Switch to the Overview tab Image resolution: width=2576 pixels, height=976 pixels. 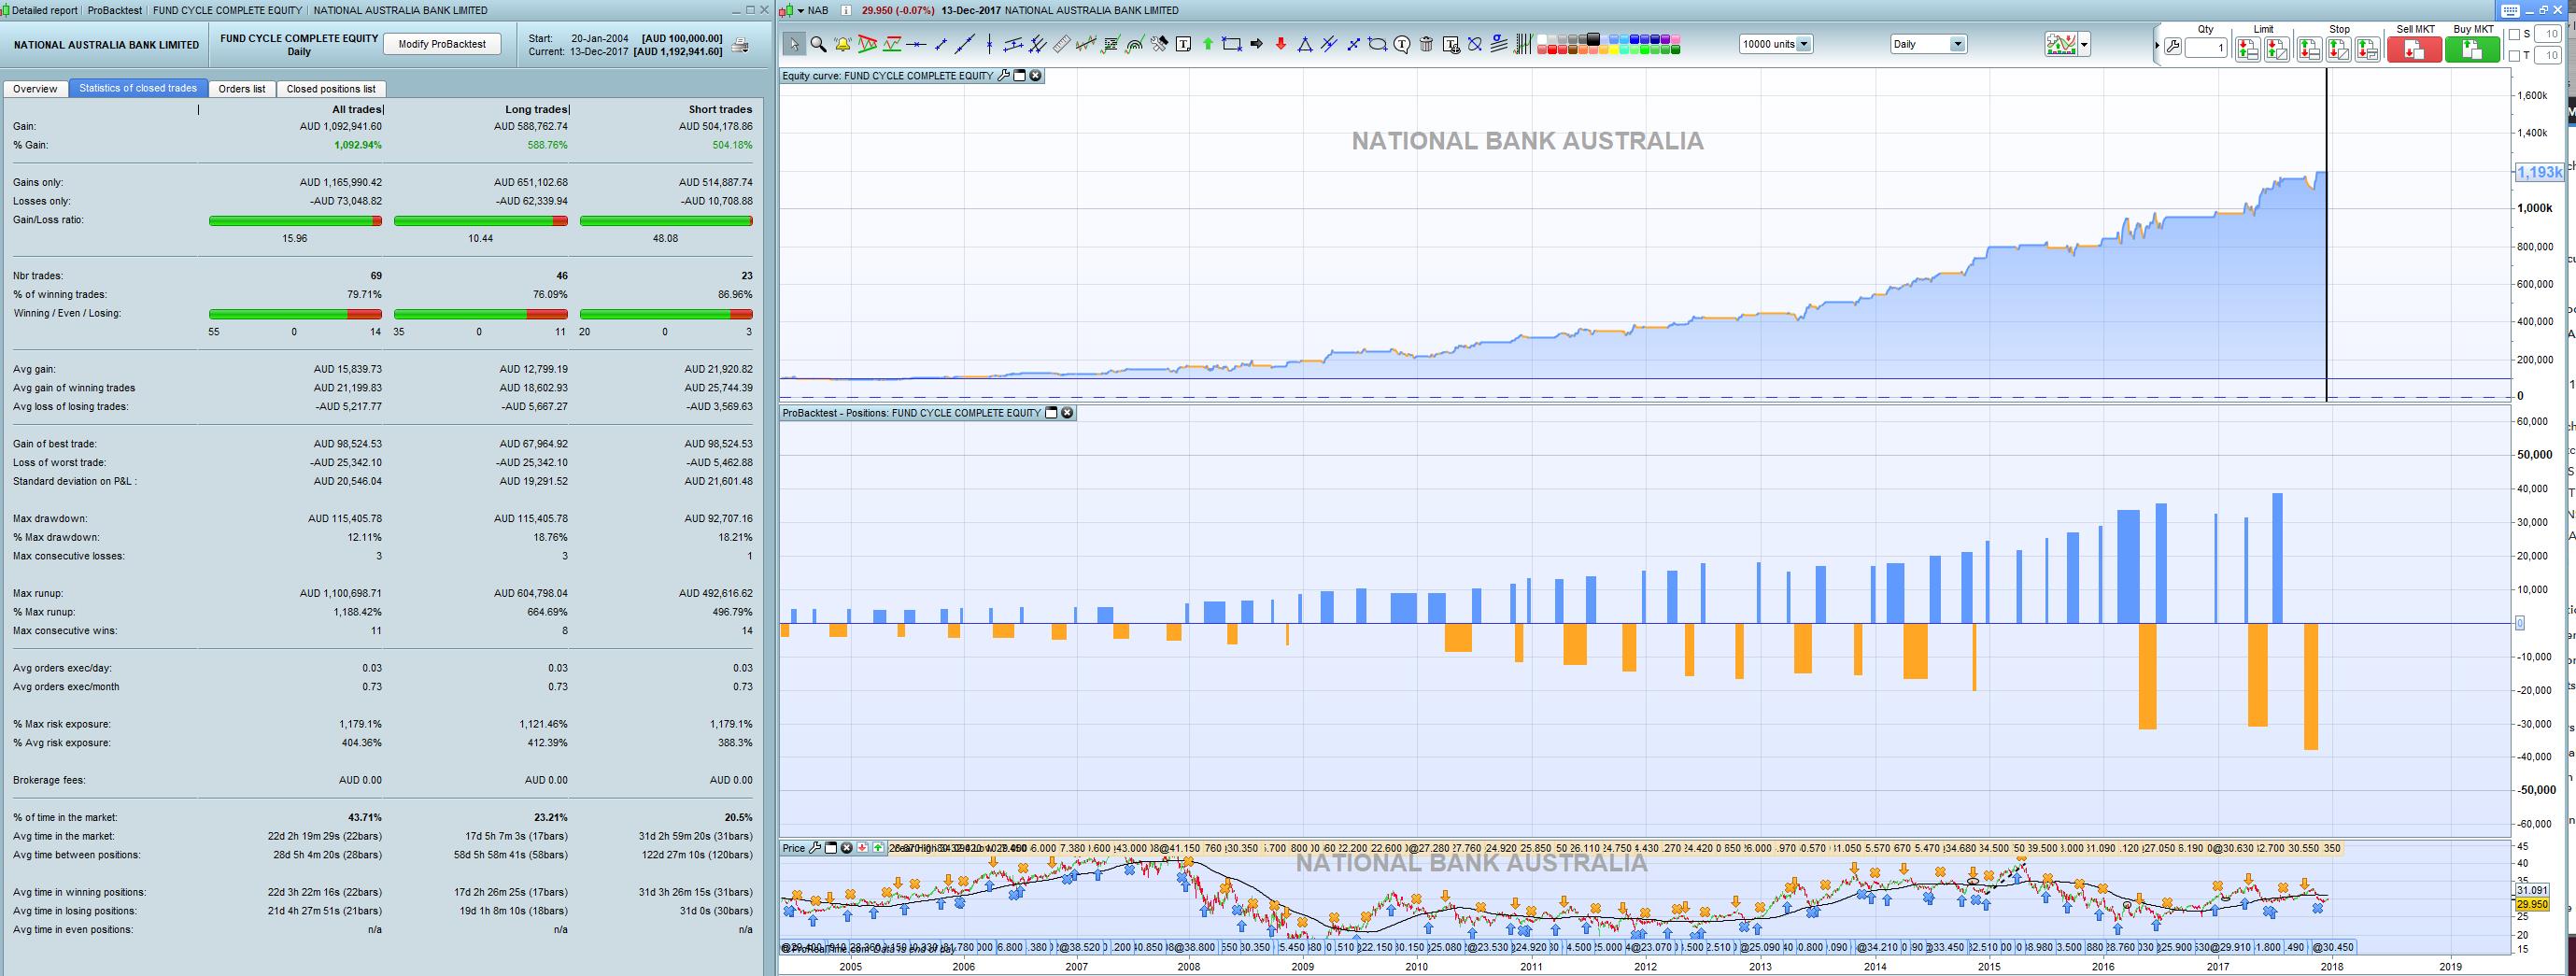(x=35, y=89)
